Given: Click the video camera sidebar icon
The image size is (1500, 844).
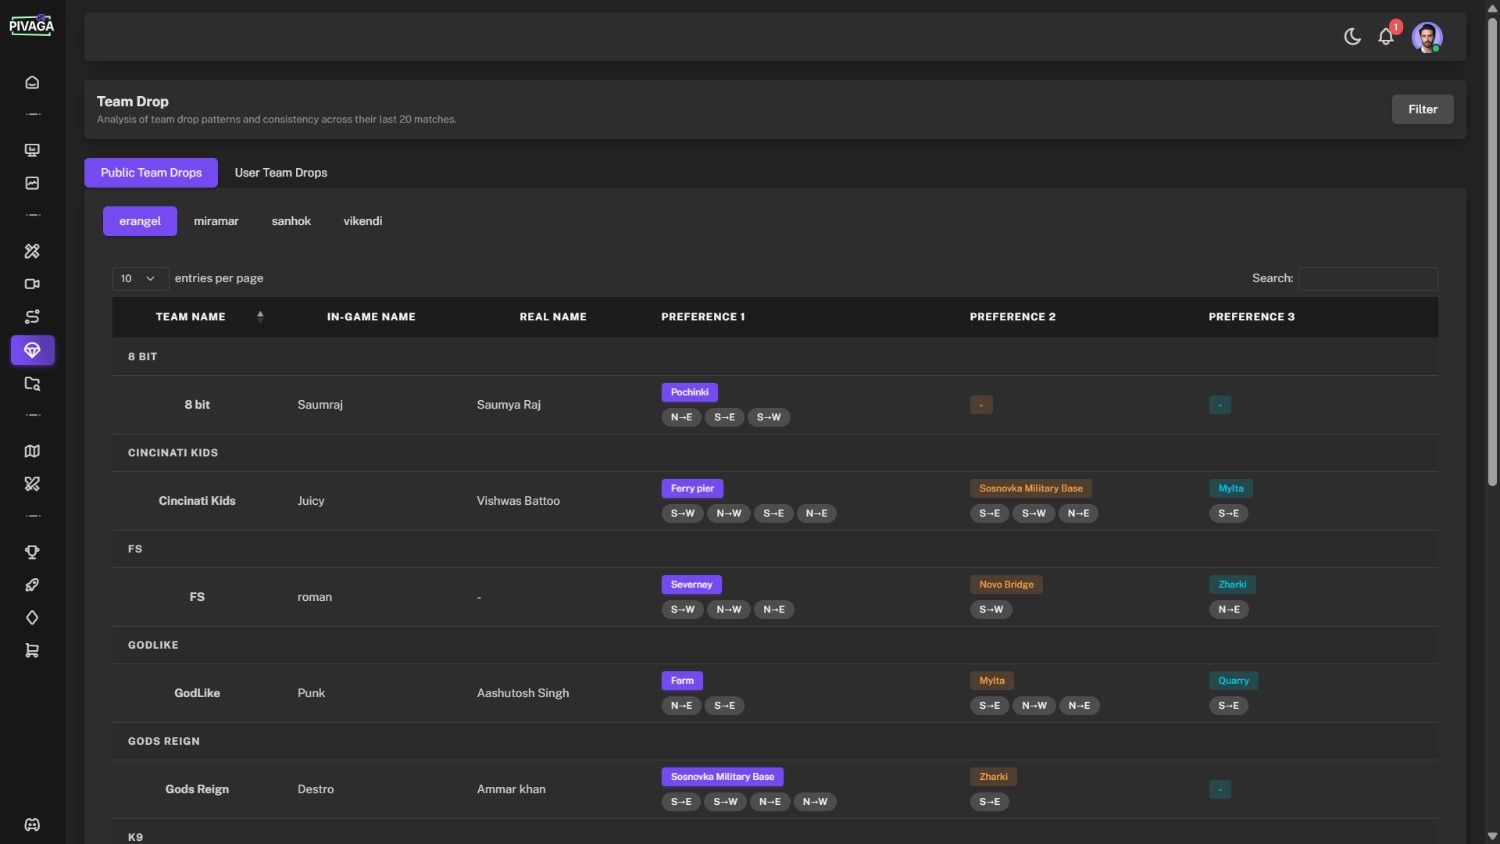Looking at the screenshot, I should click(x=32, y=284).
